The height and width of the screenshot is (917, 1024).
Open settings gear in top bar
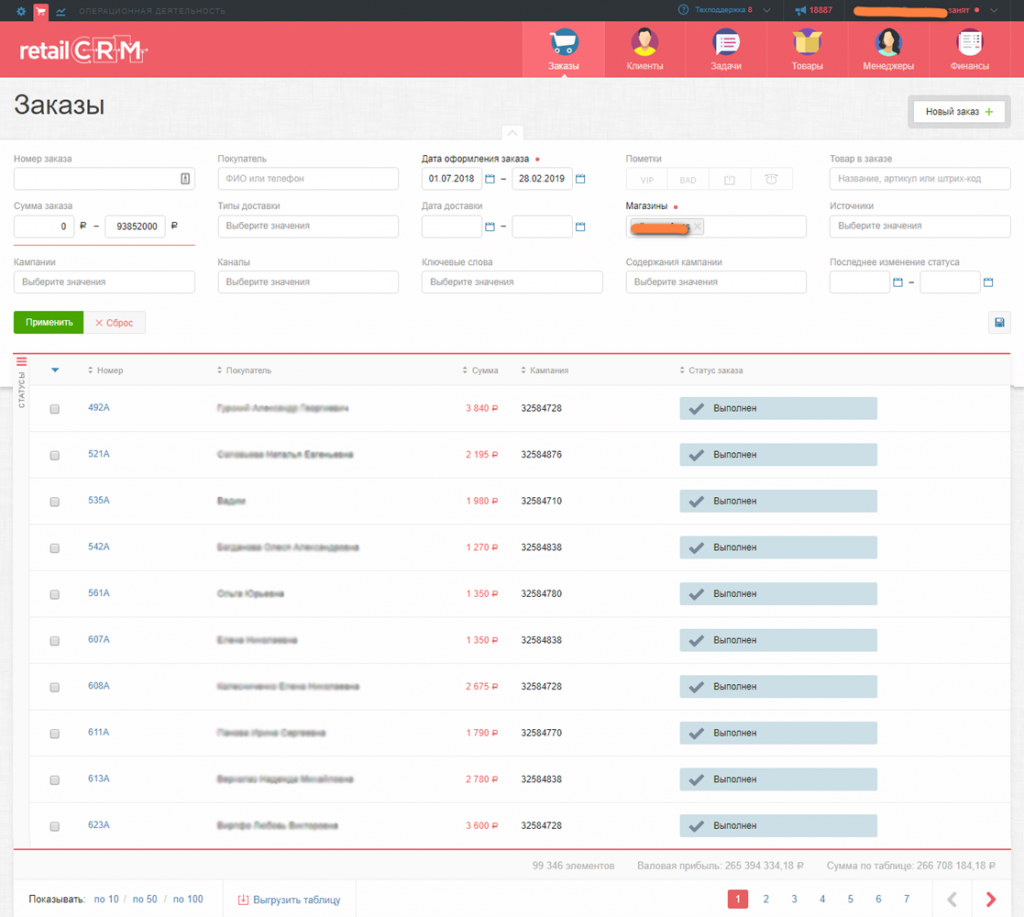(x=21, y=10)
